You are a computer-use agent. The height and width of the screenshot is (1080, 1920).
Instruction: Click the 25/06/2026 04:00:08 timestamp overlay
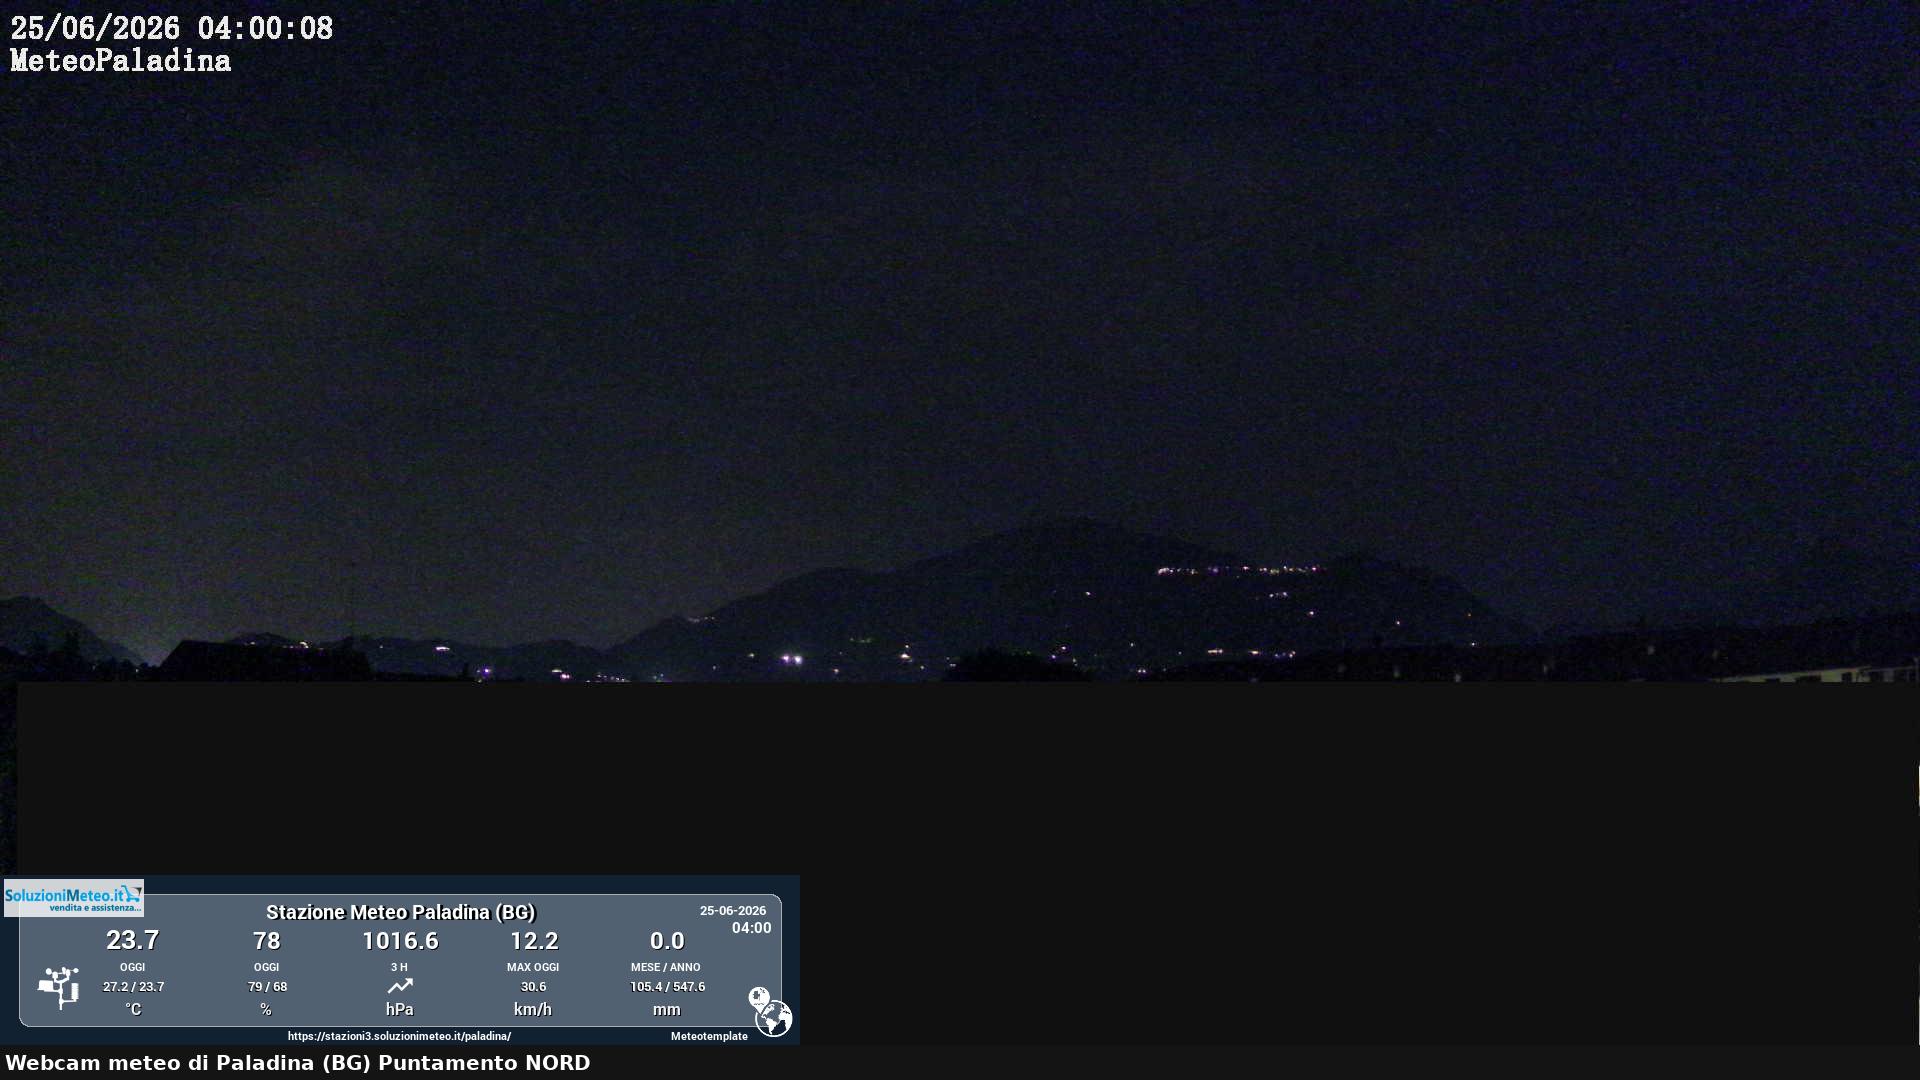(x=171, y=28)
